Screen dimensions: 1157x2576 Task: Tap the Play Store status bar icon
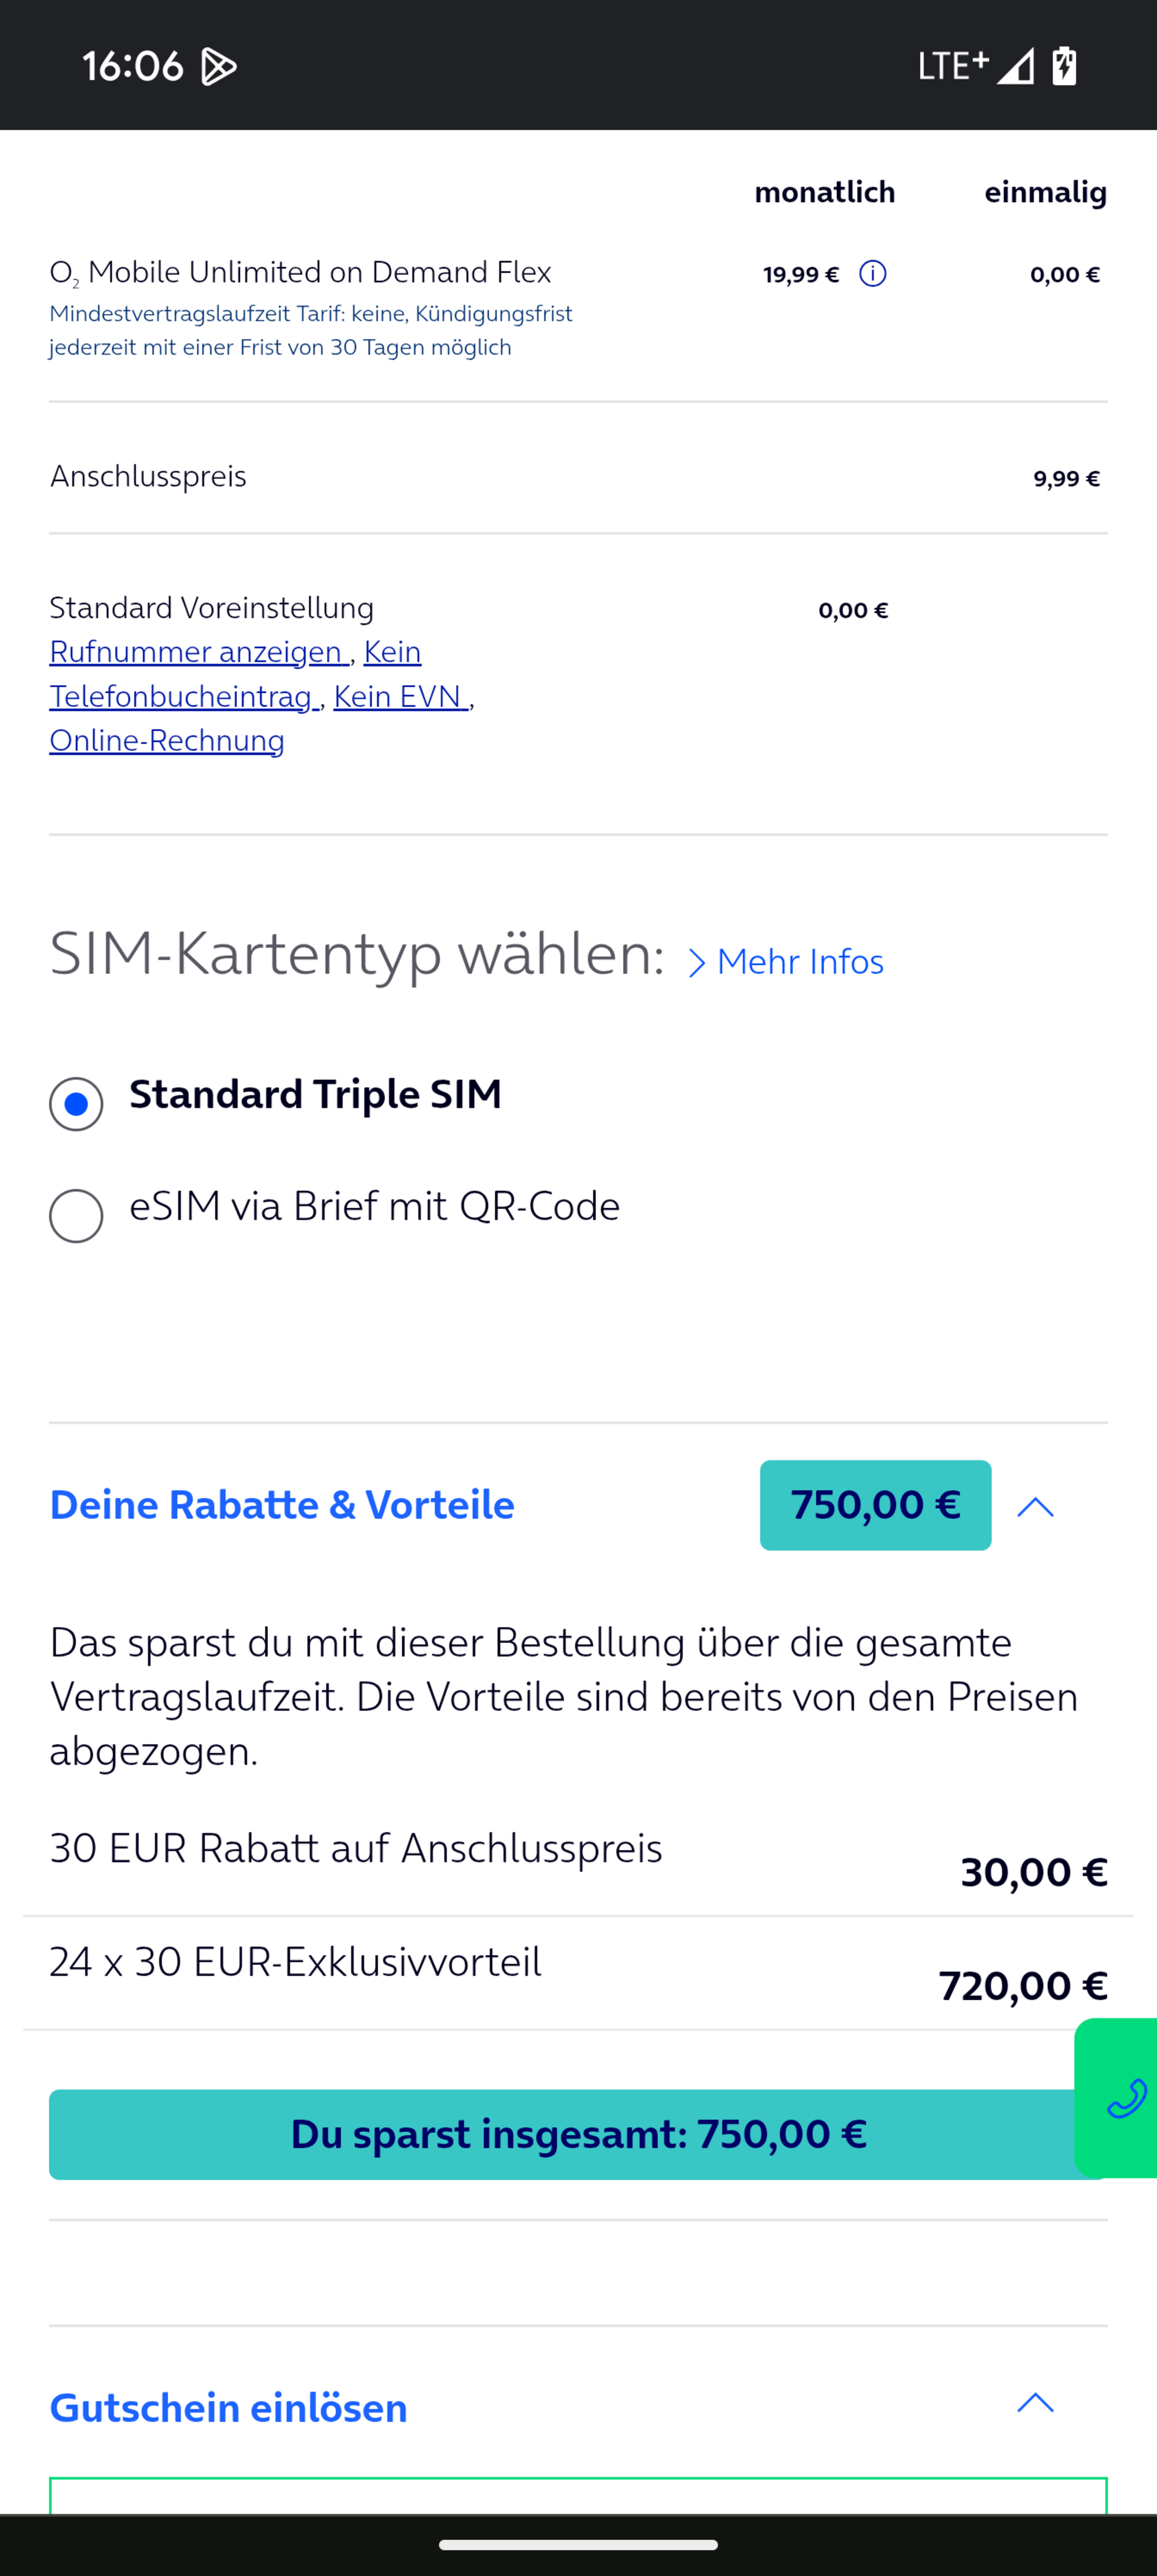219,67
